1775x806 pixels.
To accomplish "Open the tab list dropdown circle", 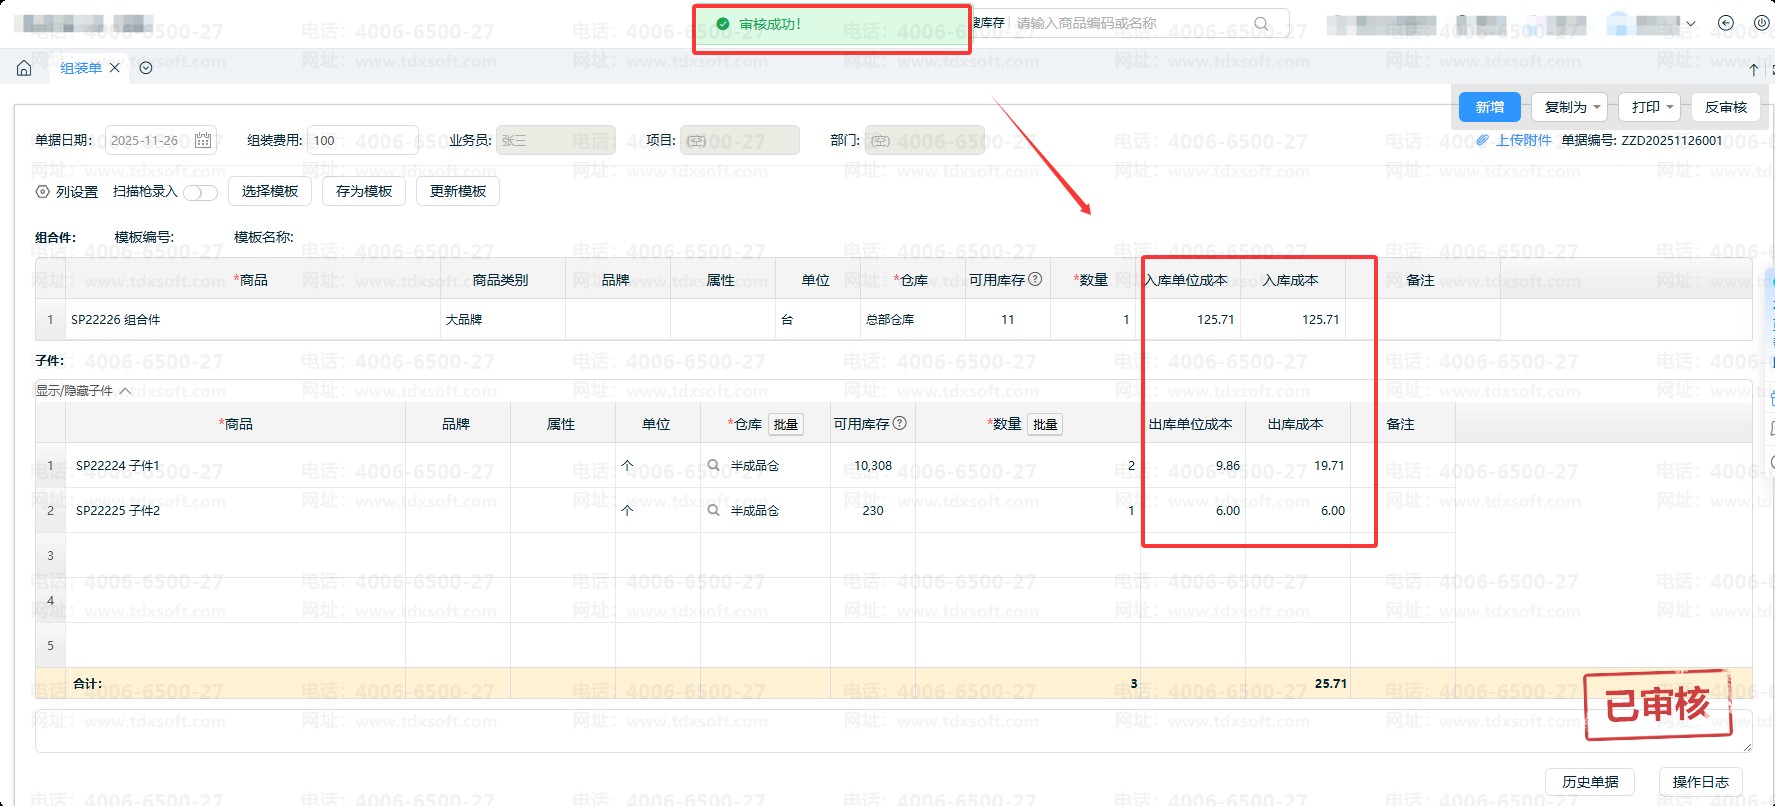I will point(146,68).
